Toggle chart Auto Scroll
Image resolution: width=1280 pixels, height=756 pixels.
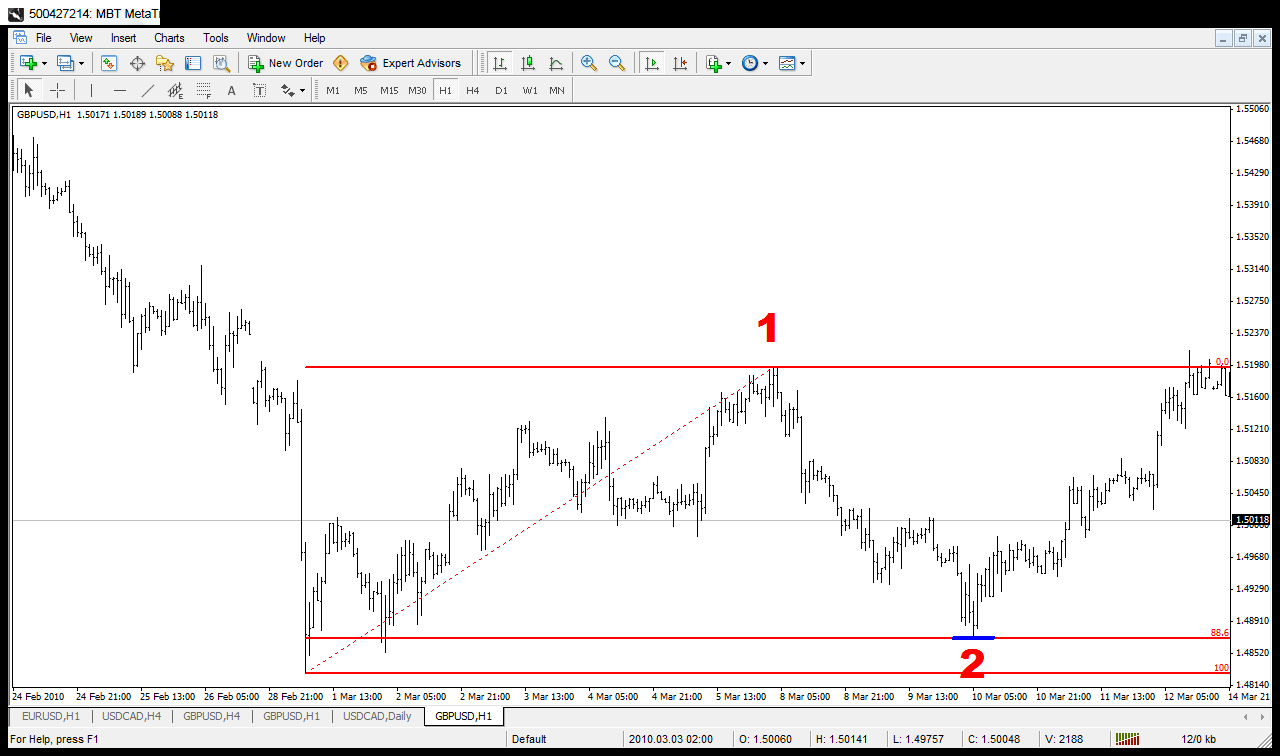[x=652, y=63]
